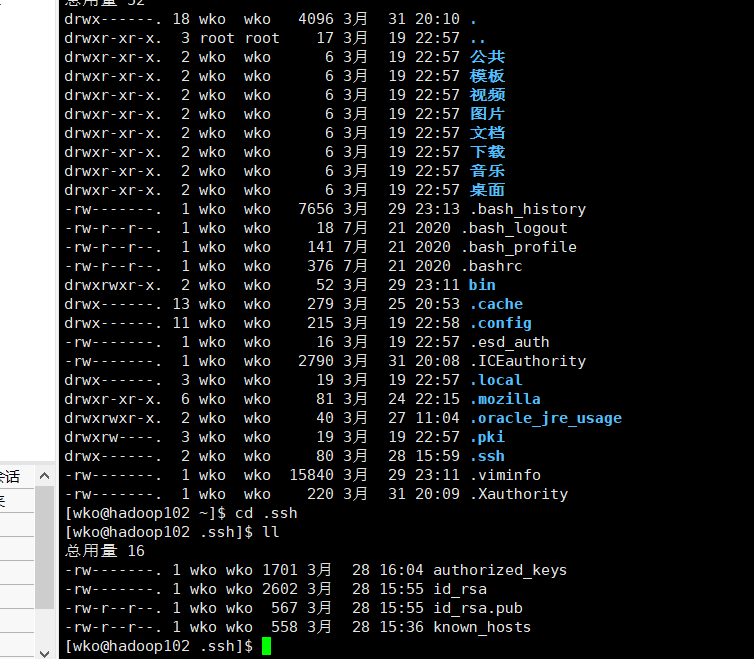The height and width of the screenshot is (659, 754).
Task: Select the 桌面 directory name
Action: pyautogui.click(x=487, y=190)
